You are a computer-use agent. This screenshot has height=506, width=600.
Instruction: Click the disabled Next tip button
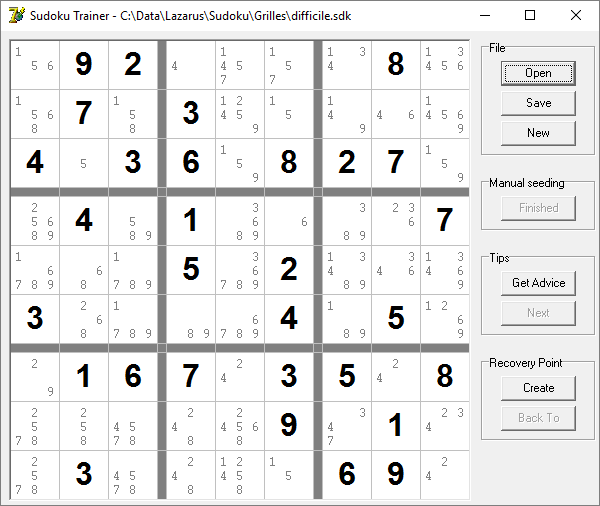(538, 313)
